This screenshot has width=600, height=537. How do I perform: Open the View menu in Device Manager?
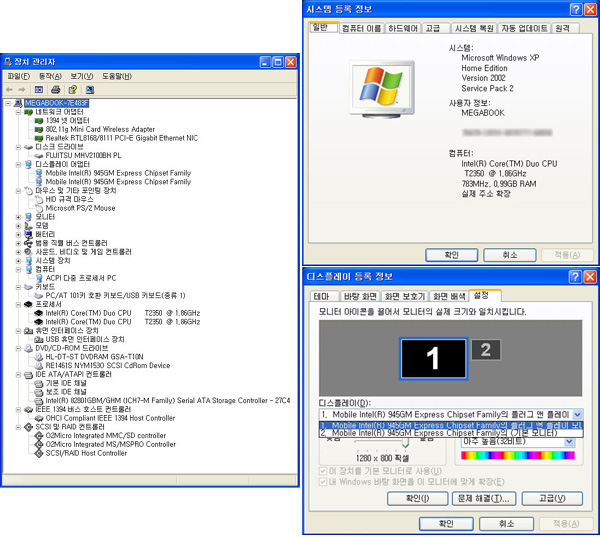coord(82,76)
